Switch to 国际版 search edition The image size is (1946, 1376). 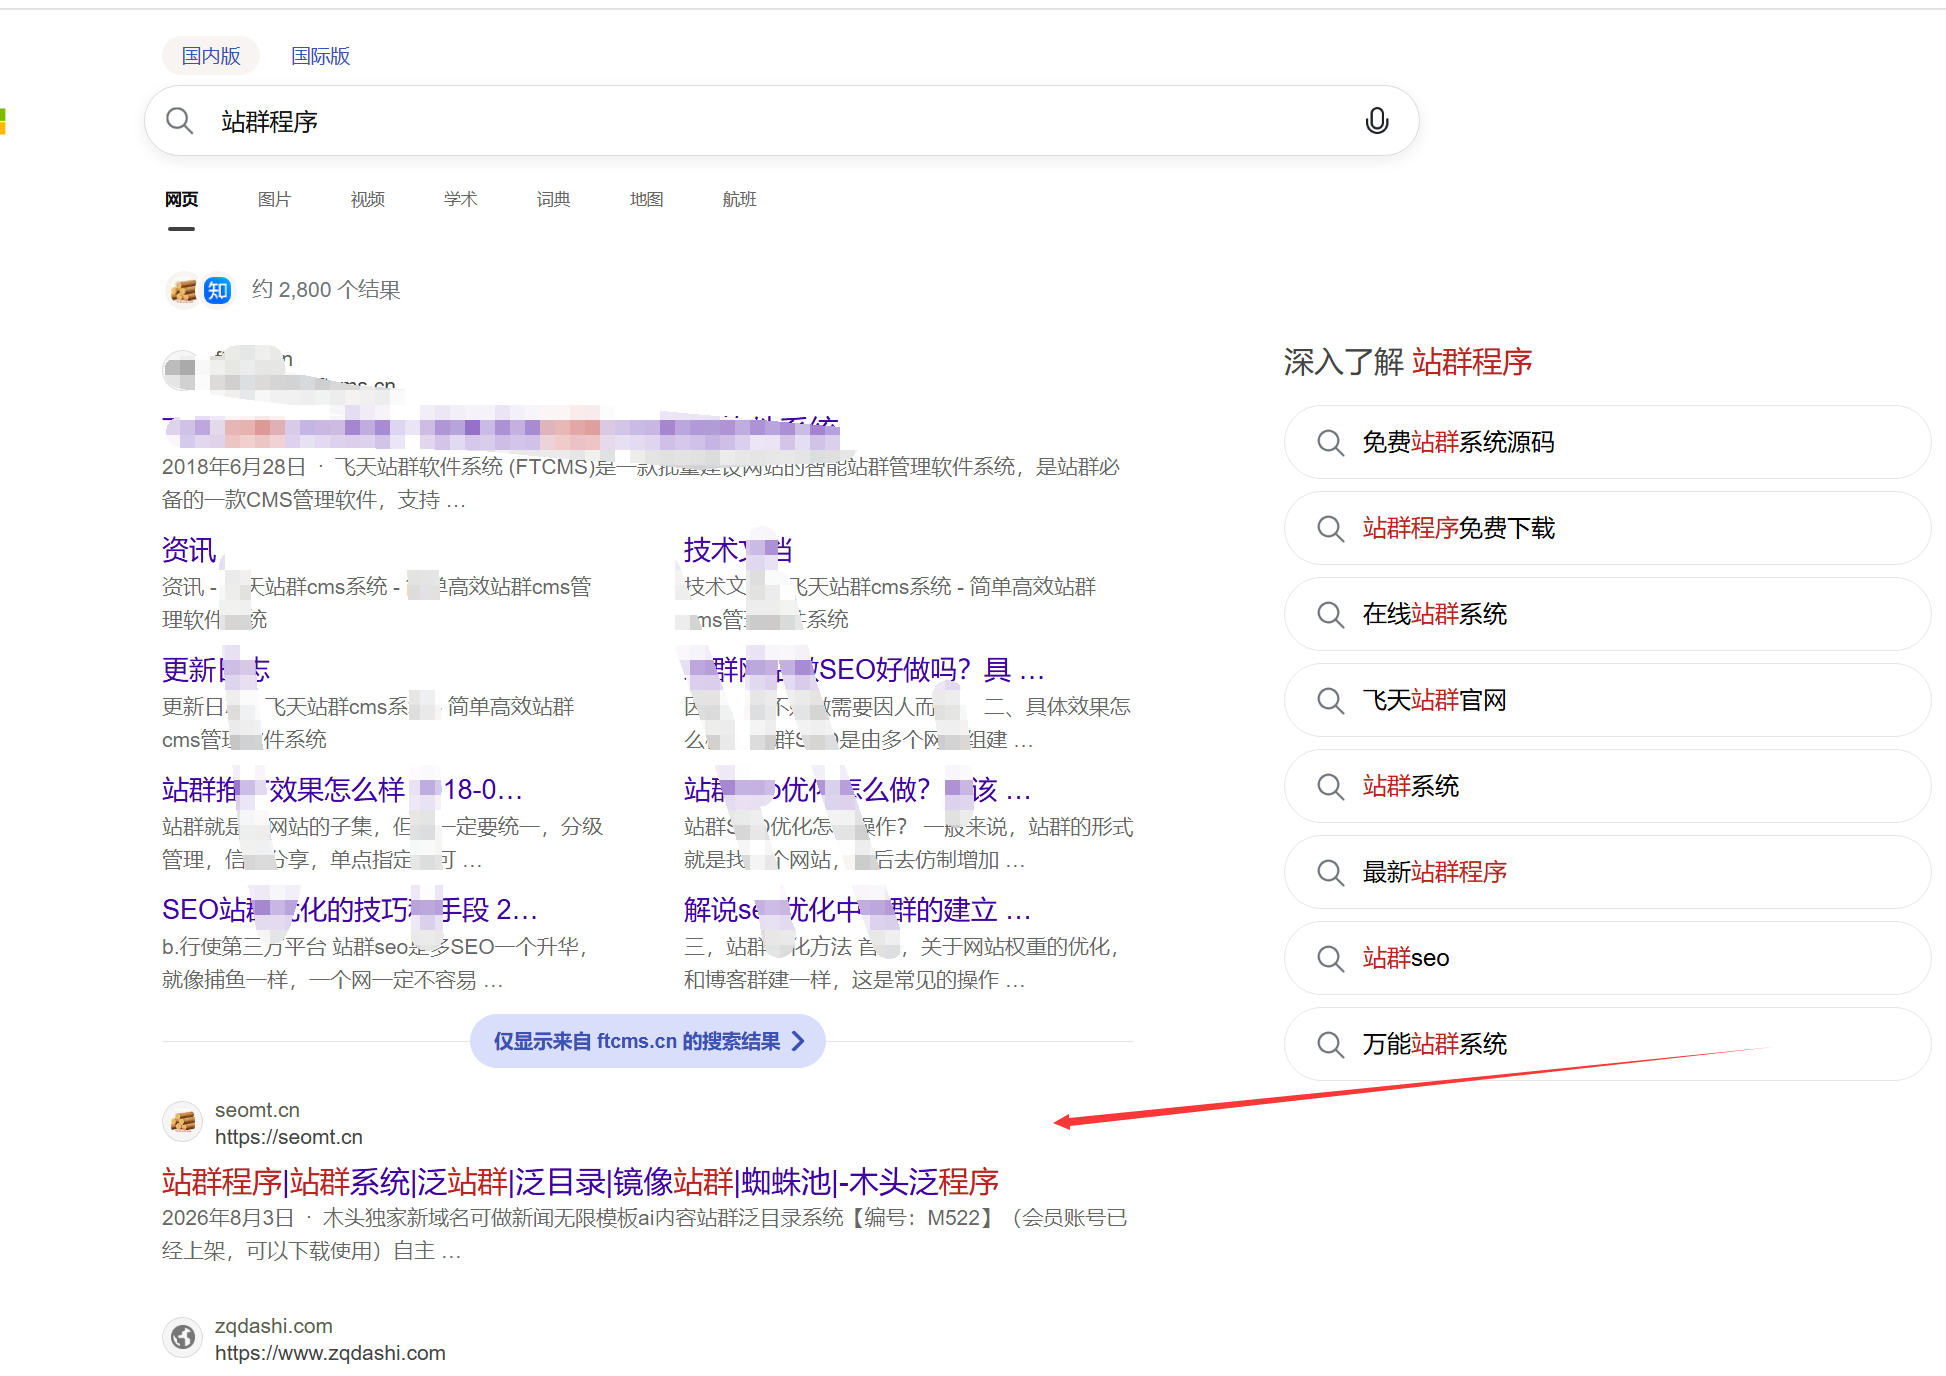[x=321, y=56]
